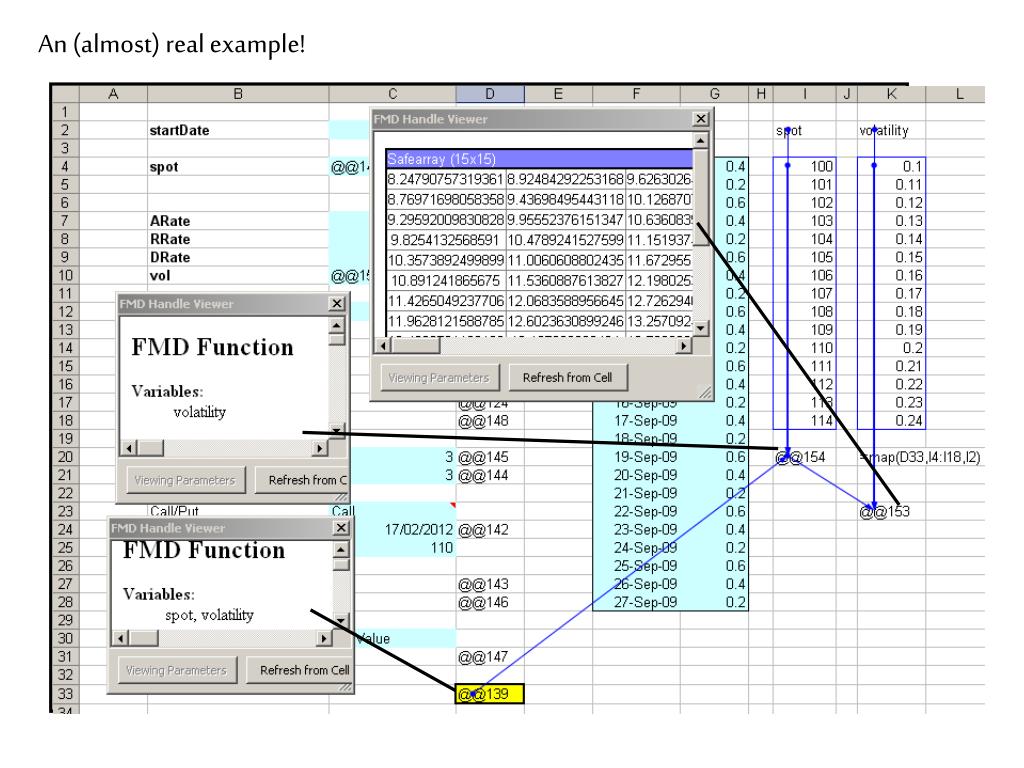Select volatility value 0.17 cell

pyautogui.click(x=891, y=294)
